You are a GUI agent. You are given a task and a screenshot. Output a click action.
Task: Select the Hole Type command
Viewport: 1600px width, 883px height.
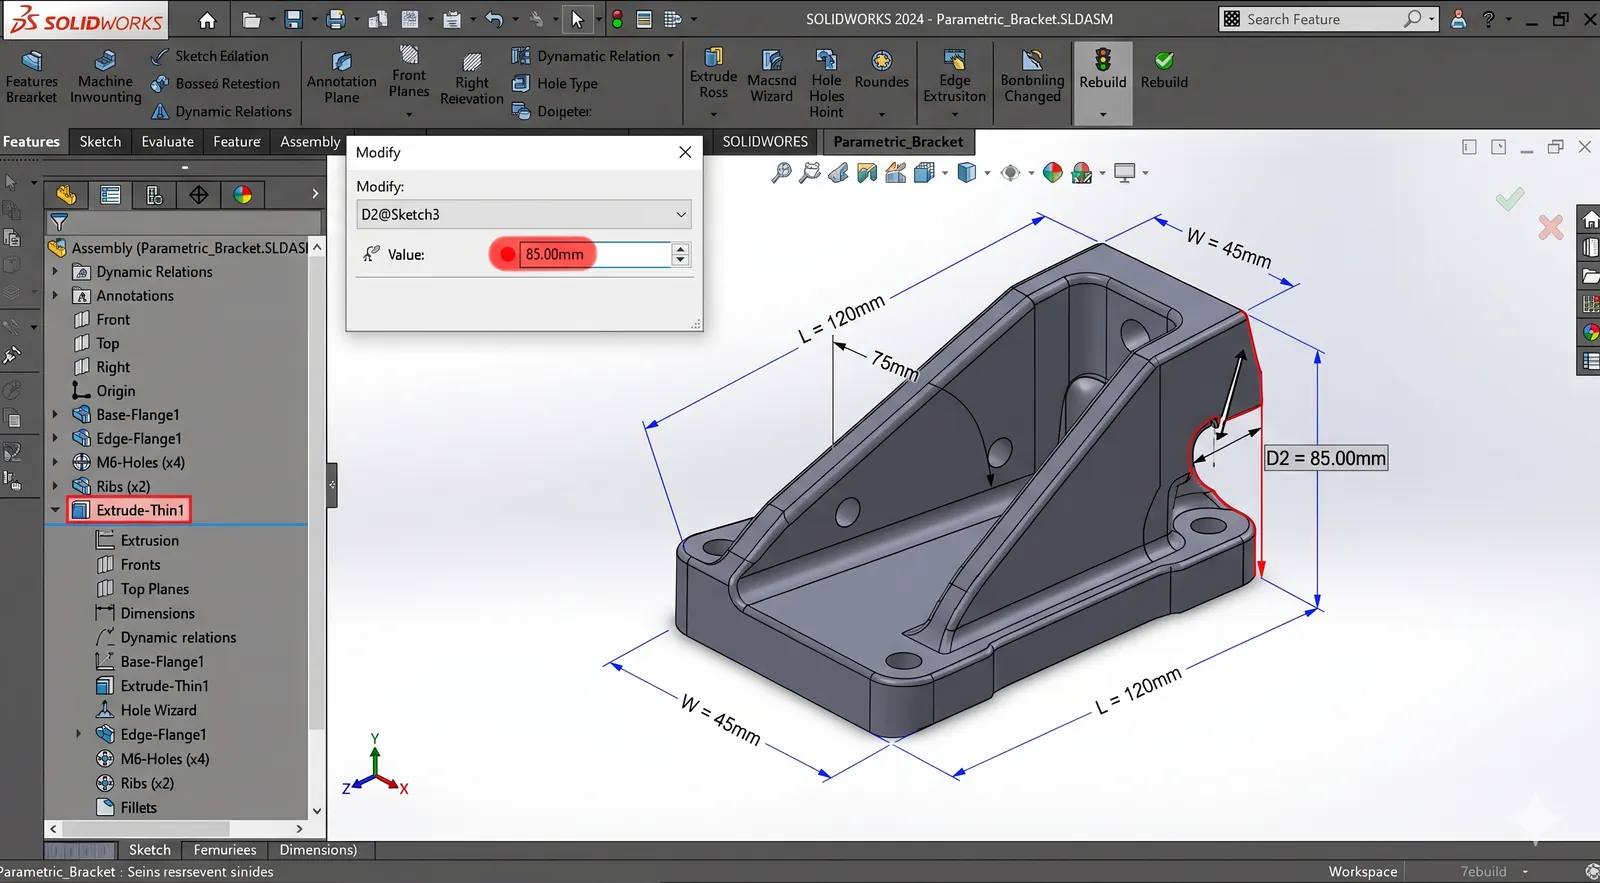pos(555,84)
